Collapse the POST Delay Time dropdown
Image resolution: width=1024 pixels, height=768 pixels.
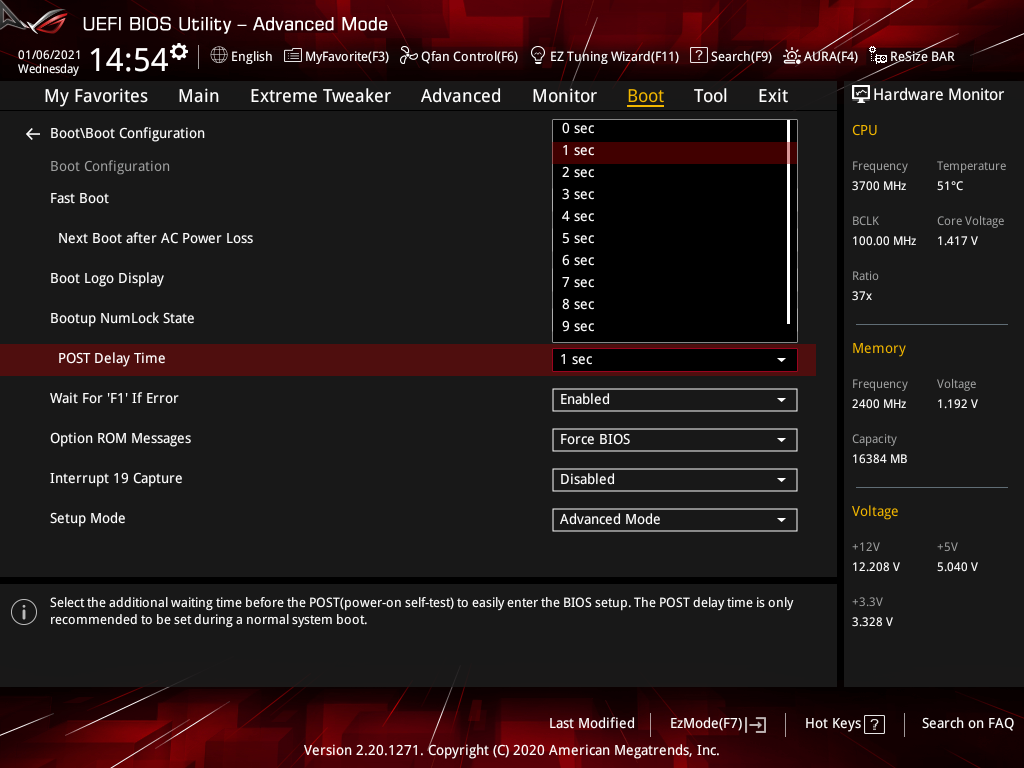click(675, 360)
